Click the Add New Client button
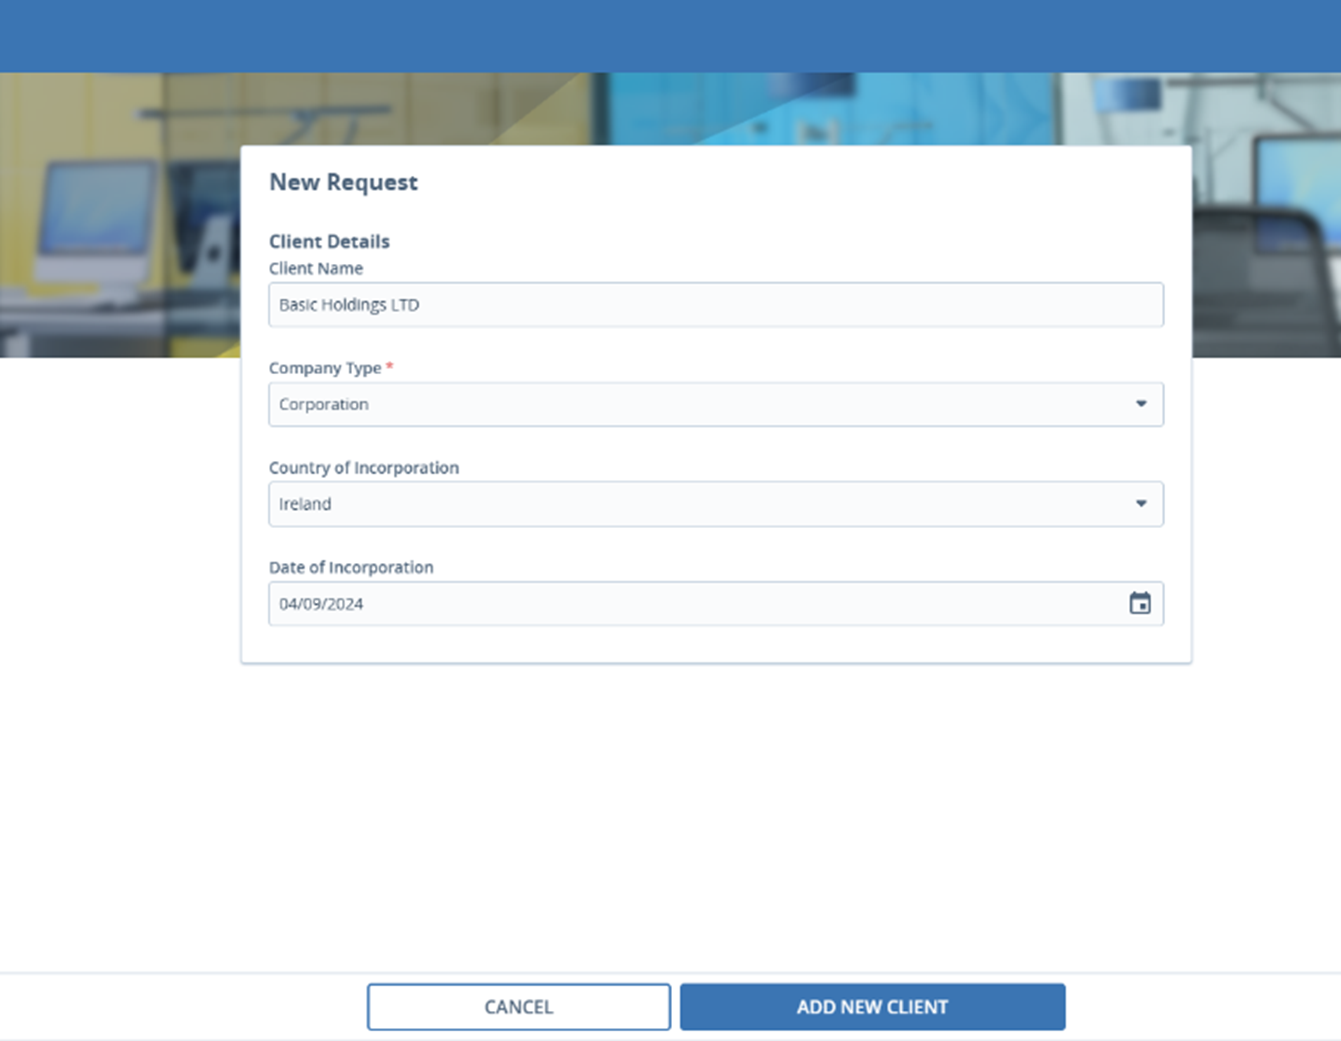This screenshot has height=1041, width=1341. [x=872, y=1007]
